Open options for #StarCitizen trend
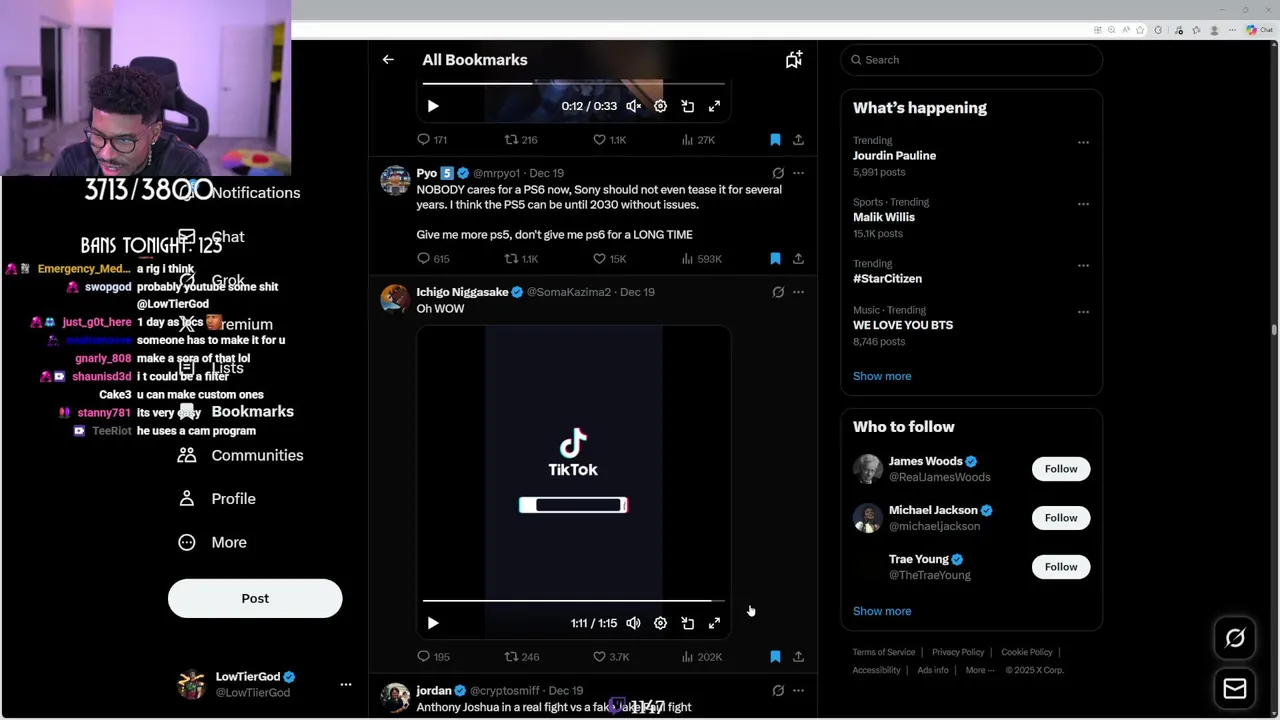 1083,265
